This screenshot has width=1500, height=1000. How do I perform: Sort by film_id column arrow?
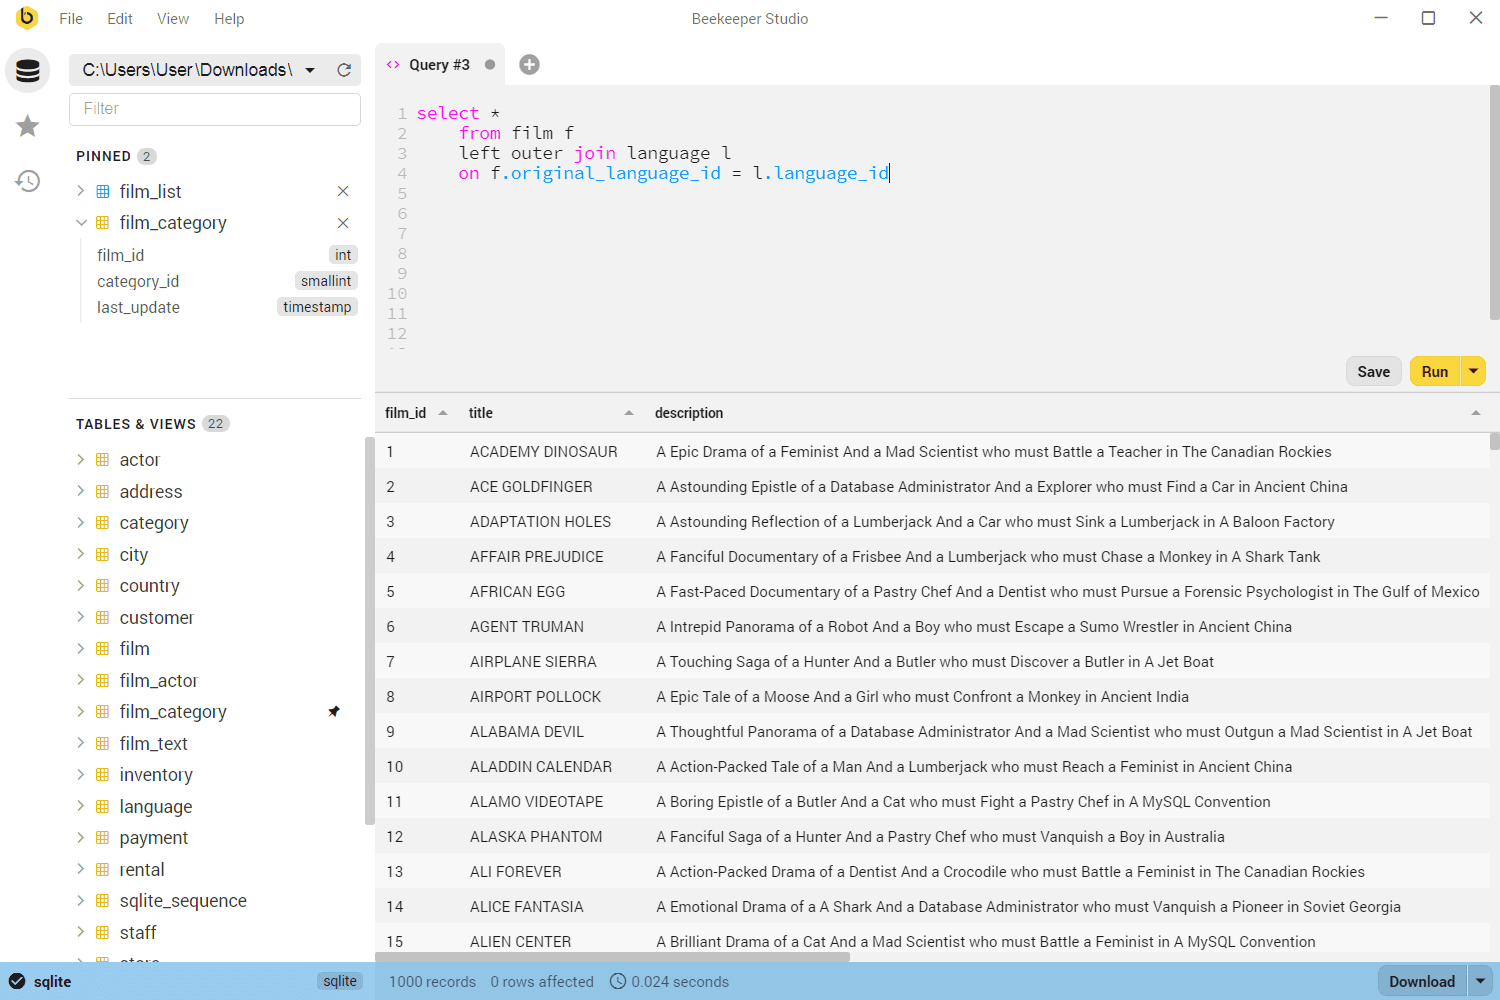[443, 413]
